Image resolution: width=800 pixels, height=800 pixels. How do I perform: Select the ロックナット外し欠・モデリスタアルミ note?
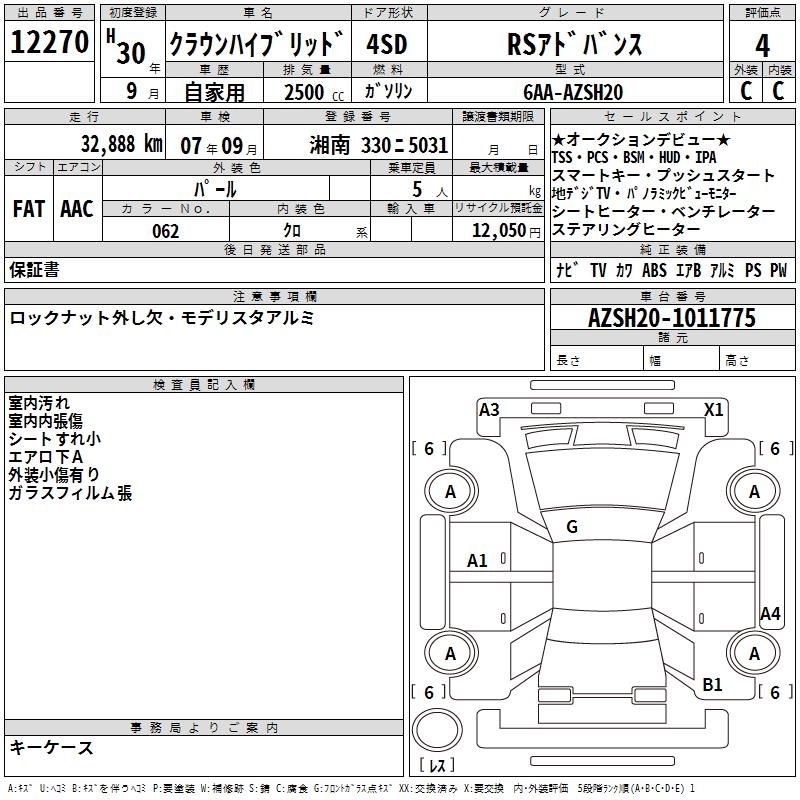point(162,318)
